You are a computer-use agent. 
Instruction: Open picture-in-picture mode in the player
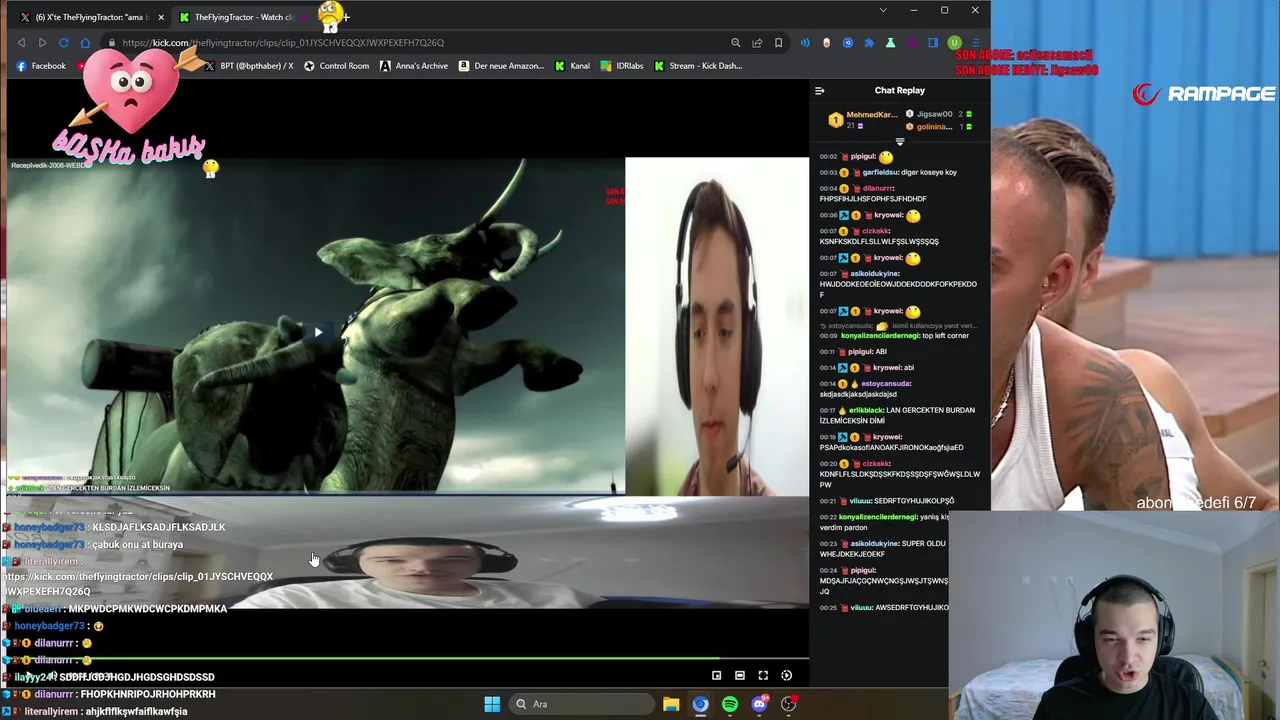pos(716,676)
